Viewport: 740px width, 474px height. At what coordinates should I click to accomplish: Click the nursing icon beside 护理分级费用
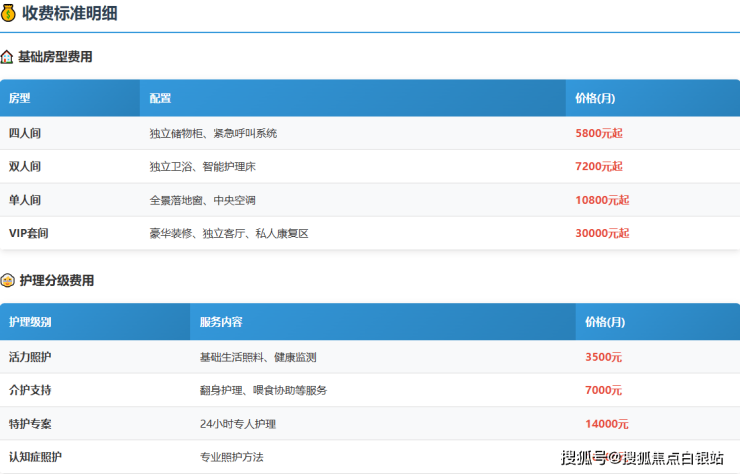coord(7,281)
